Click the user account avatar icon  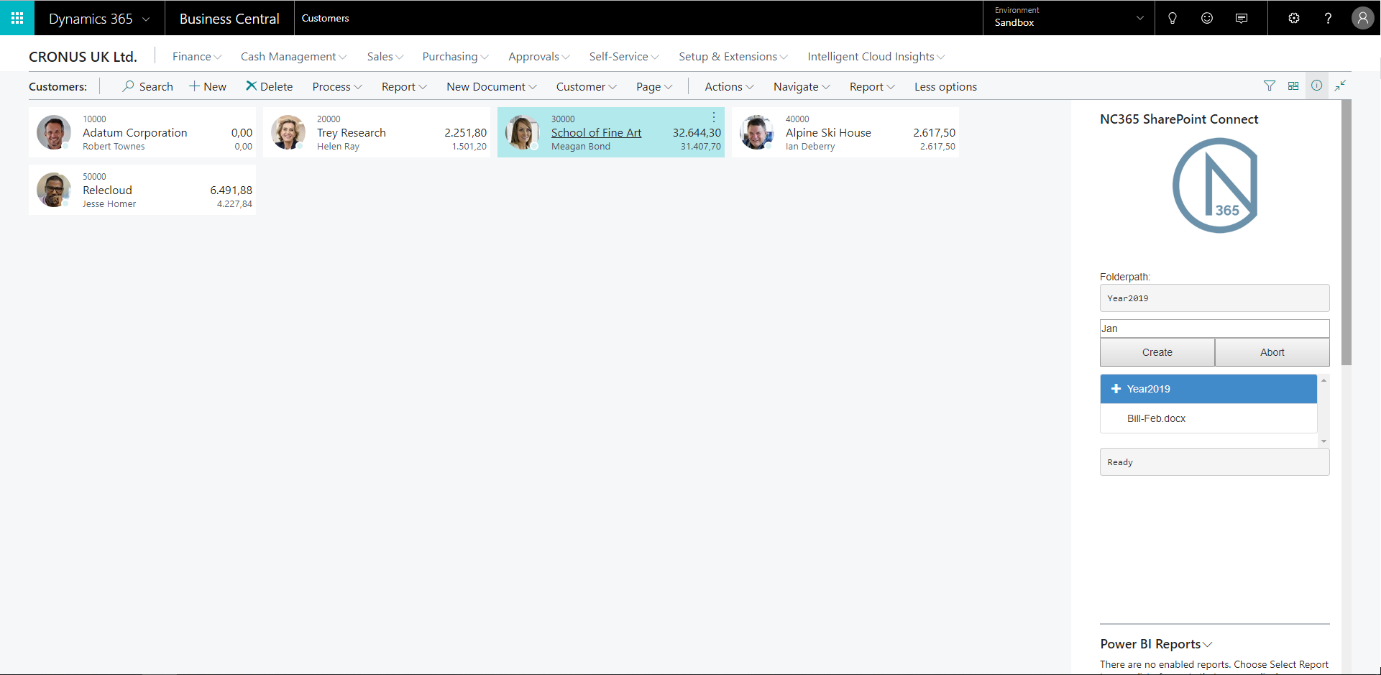click(1362, 18)
